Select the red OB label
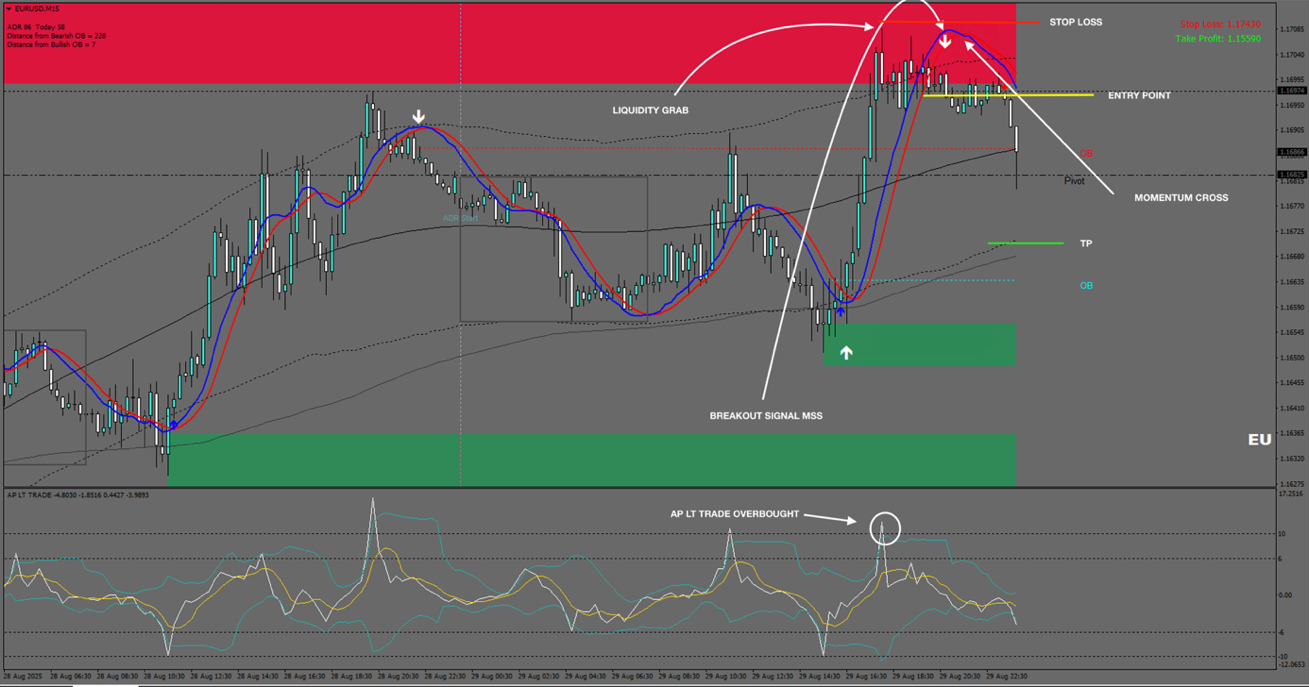Image resolution: width=1309 pixels, height=687 pixels. (x=1086, y=154)
